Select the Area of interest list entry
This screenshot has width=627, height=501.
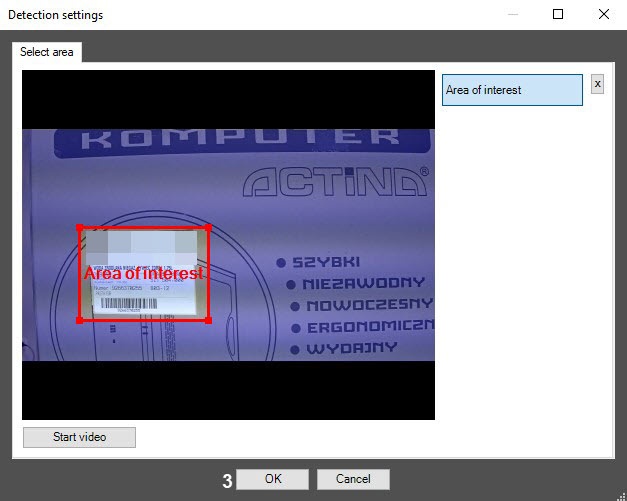(x=512, y=90)
